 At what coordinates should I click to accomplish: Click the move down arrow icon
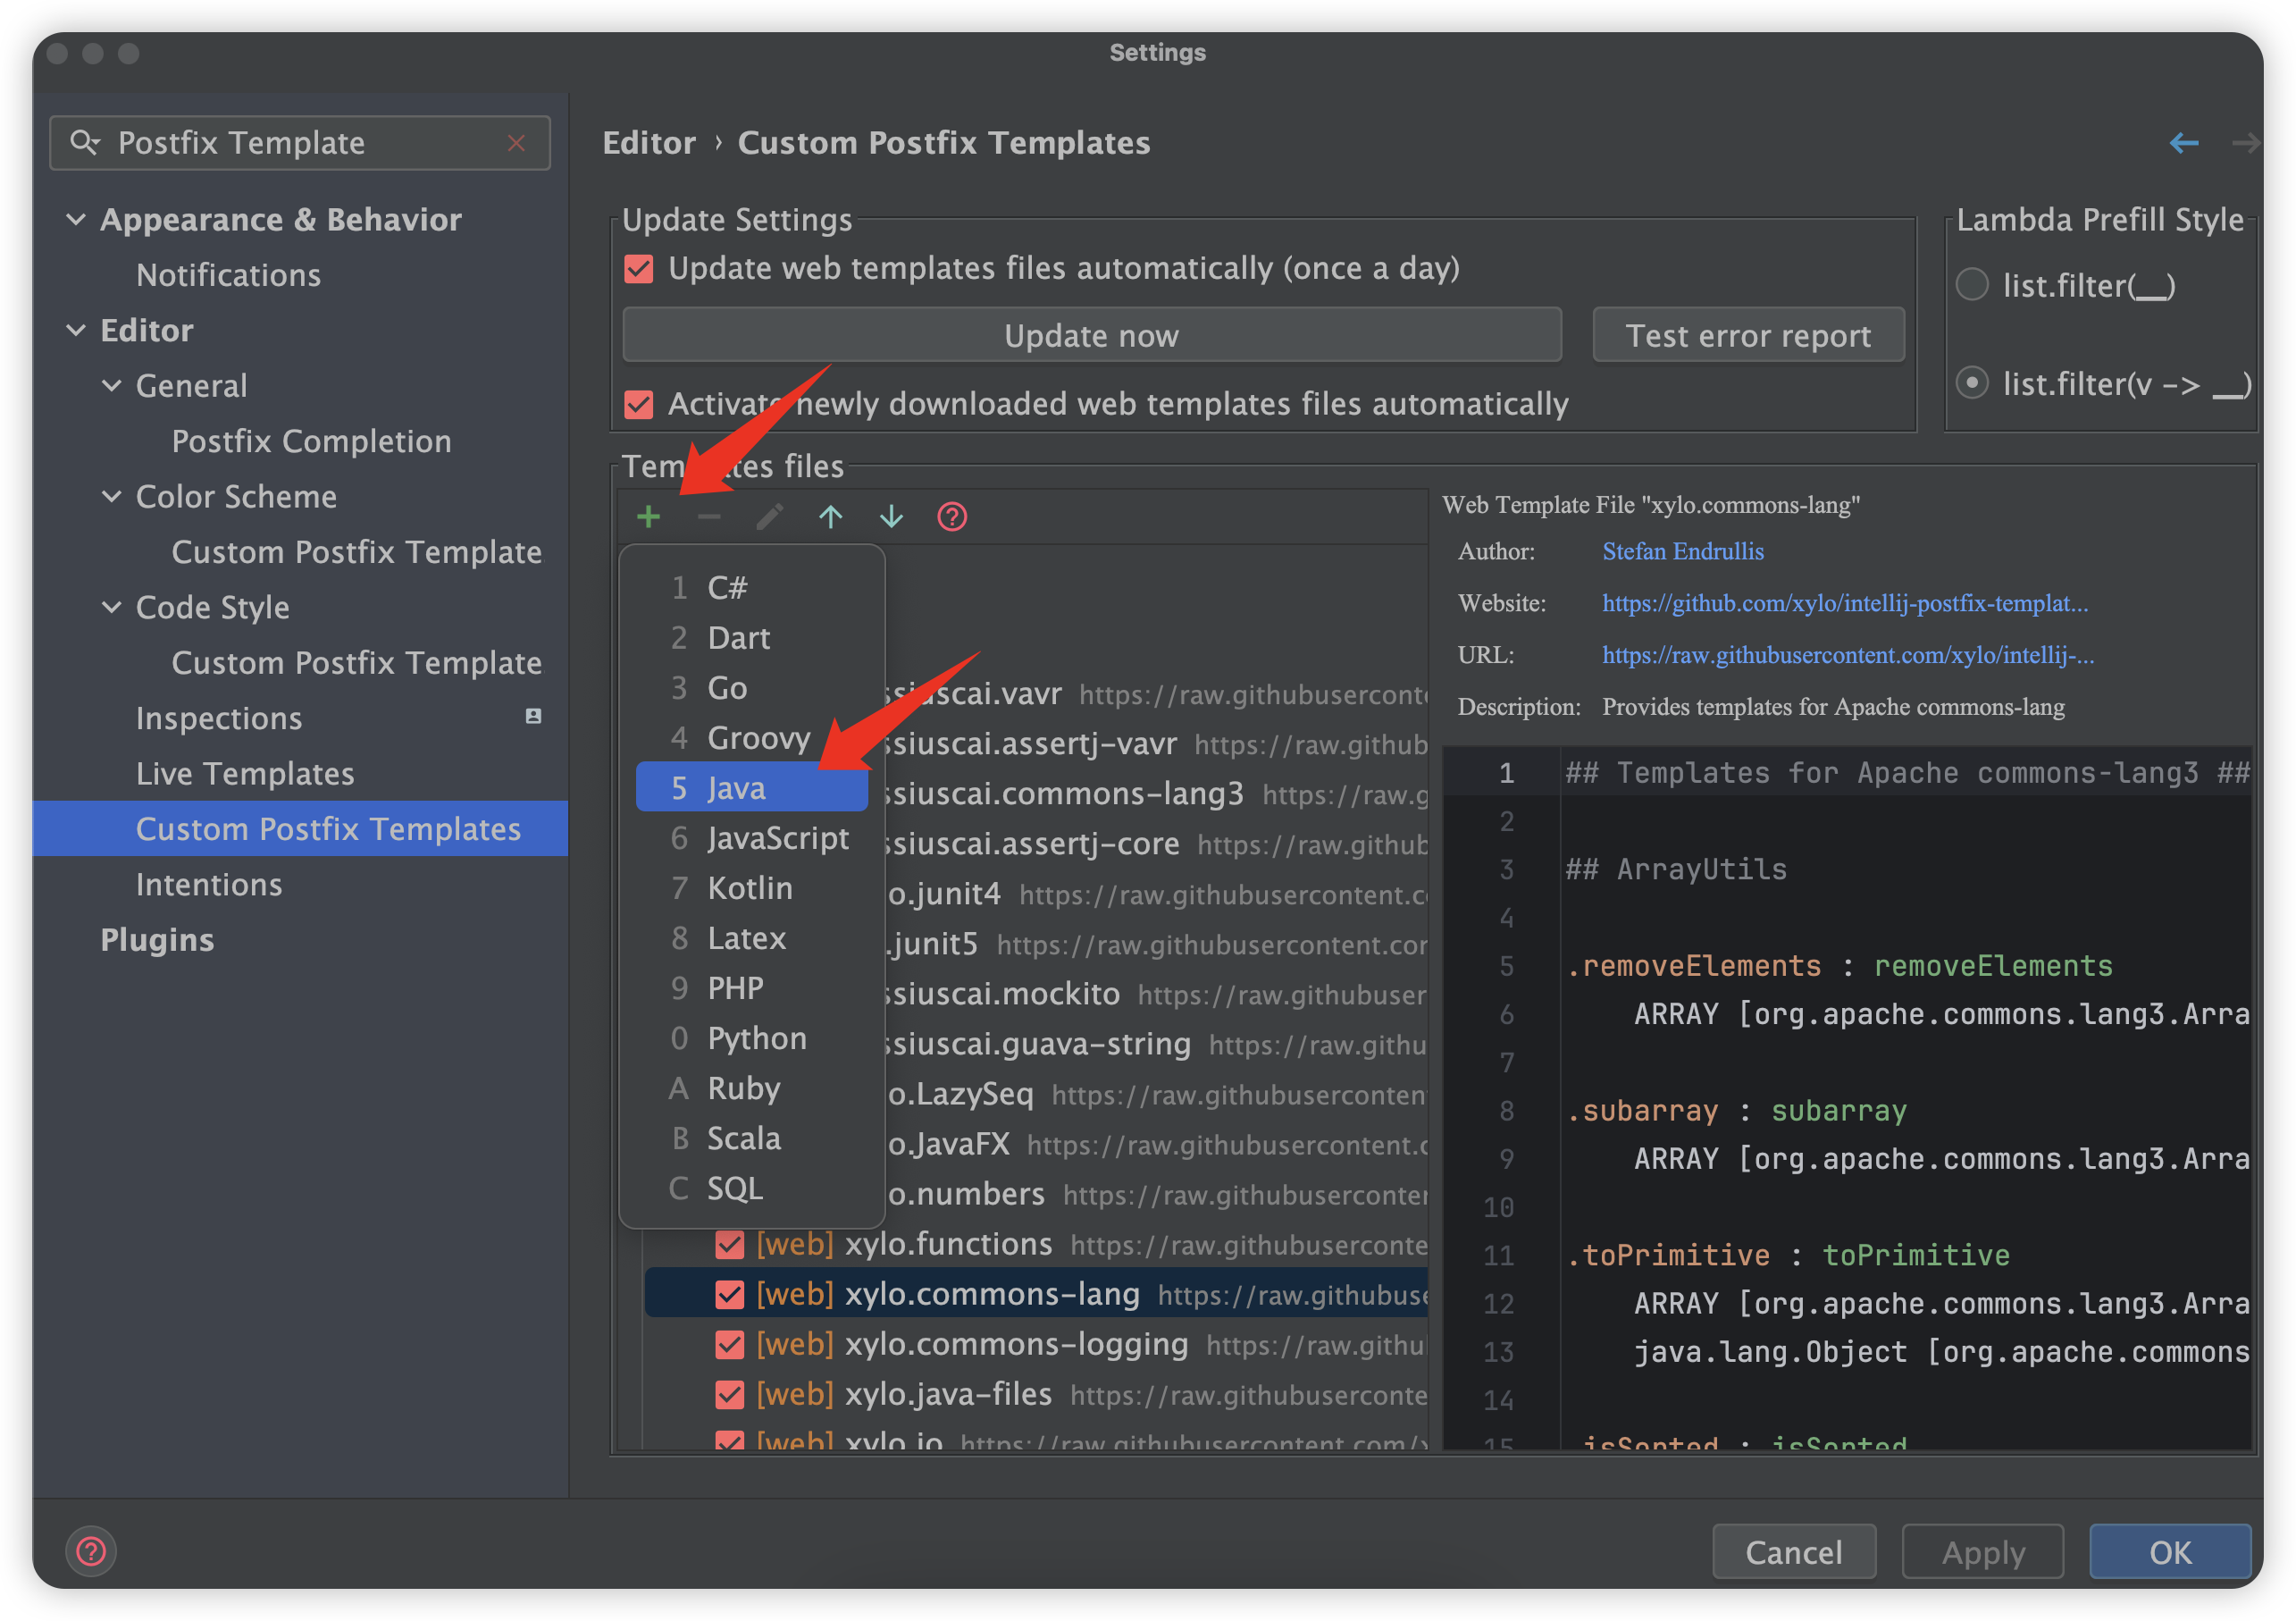tap(891, 517)
